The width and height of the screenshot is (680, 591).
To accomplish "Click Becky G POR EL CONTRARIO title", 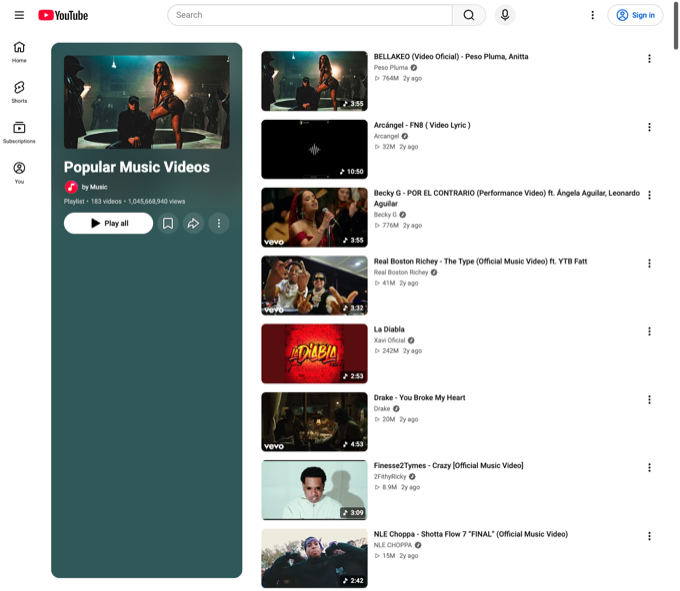I will (507, 198).
